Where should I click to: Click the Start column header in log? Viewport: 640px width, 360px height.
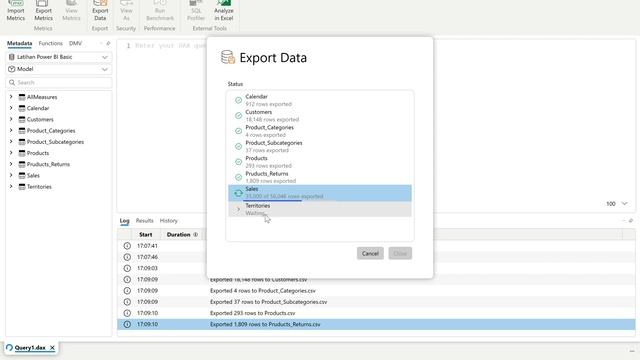[146, 235]
